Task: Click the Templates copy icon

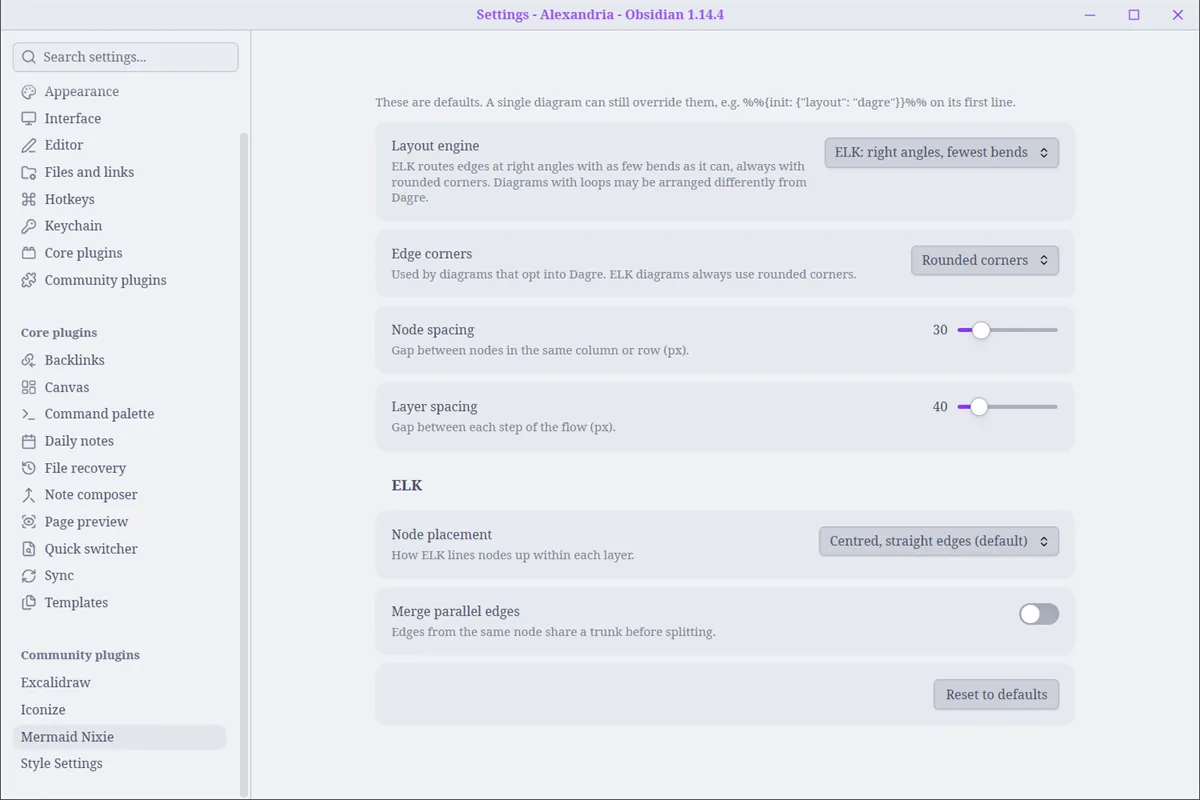Action: pyautogui.click(x=29, y=604)
